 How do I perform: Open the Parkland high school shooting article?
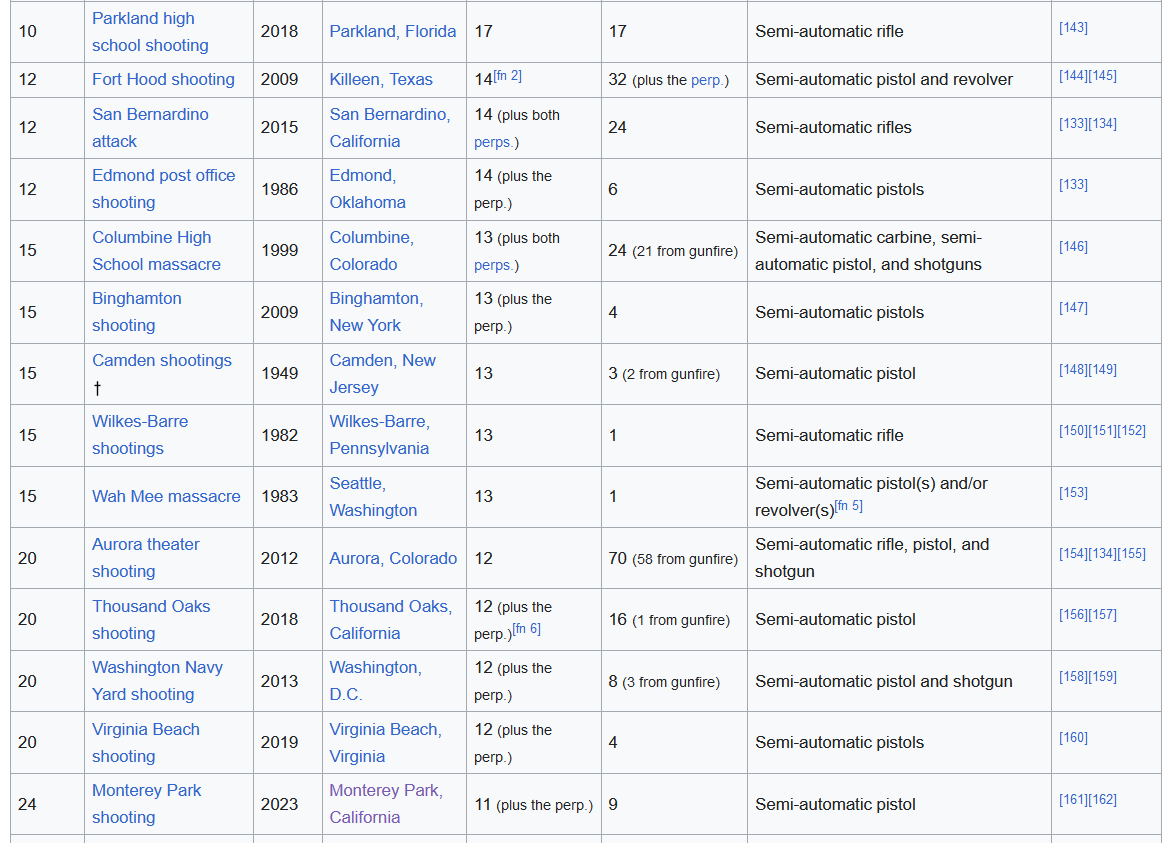point(150,31)
